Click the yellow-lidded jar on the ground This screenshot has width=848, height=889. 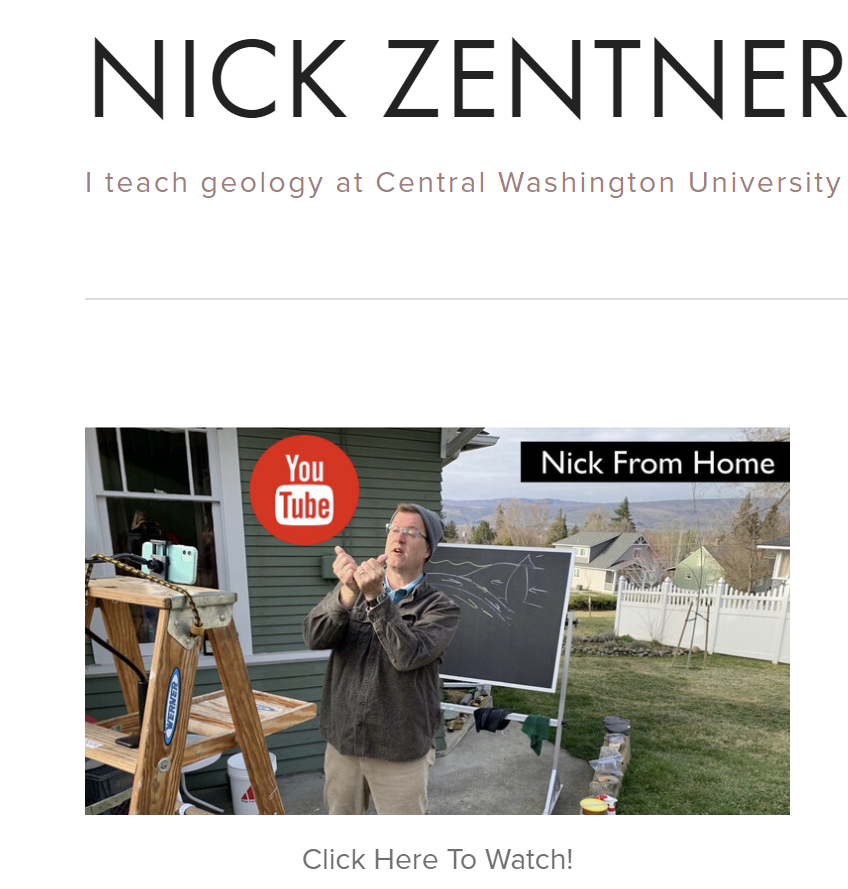(593, 806)
